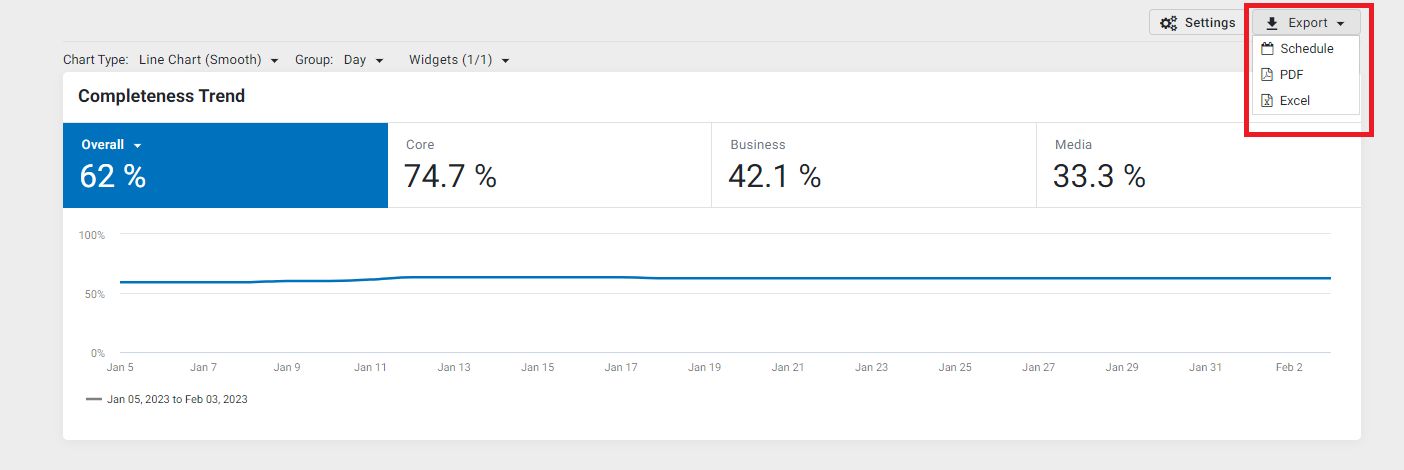Click the Completeness Trend heading
1404x470 pixels.
click(x=161, y=96)
